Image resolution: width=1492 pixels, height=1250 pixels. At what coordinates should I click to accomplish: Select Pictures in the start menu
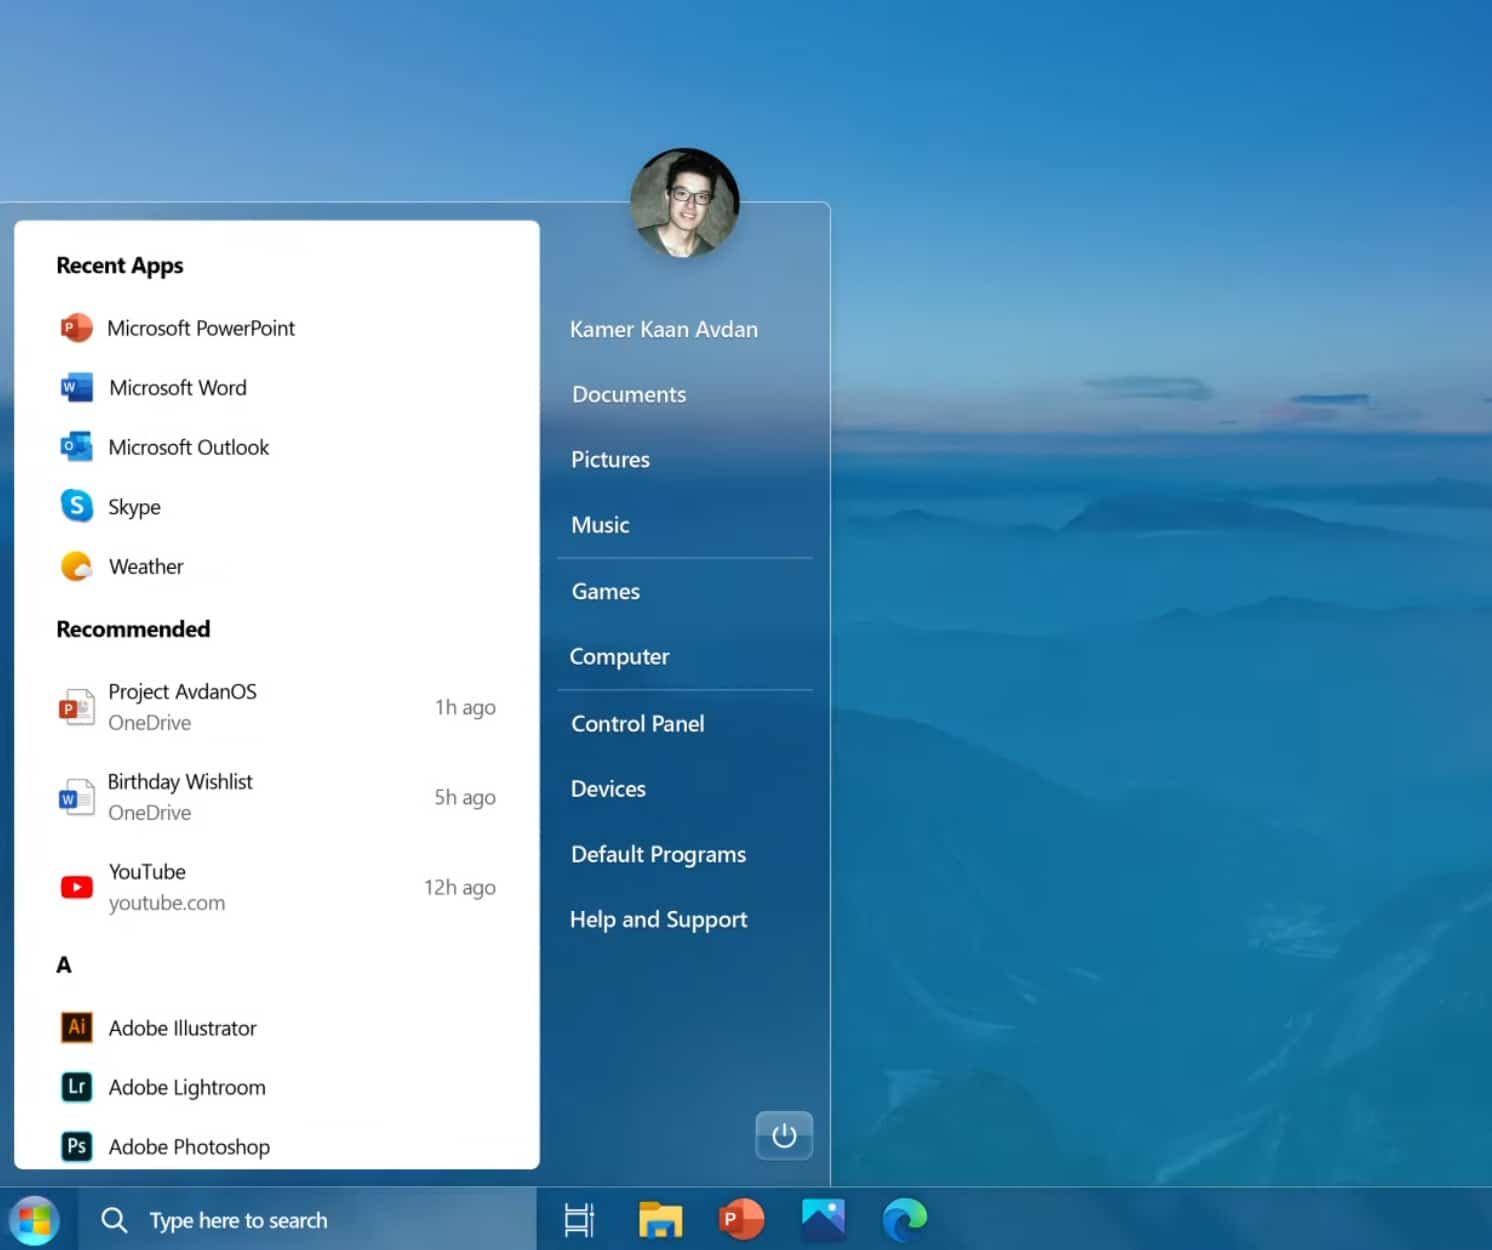click(610, 459)
